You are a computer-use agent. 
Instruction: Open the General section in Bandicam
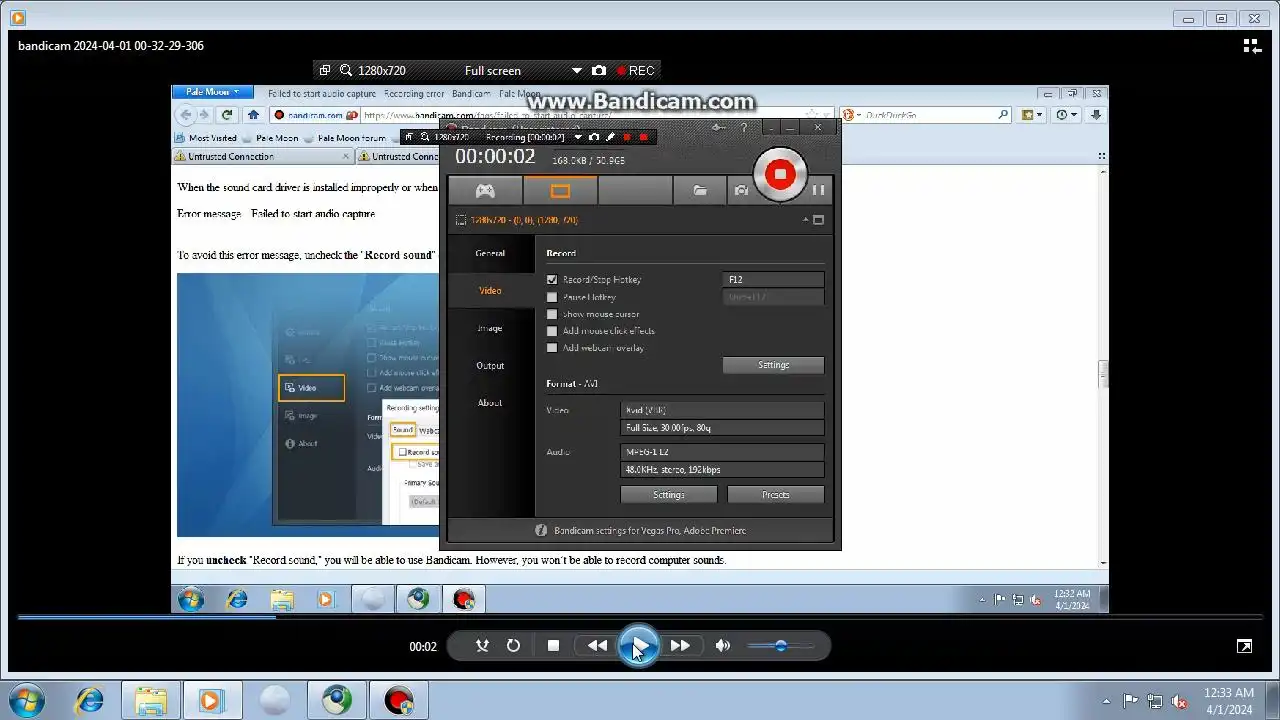point(490,254)
